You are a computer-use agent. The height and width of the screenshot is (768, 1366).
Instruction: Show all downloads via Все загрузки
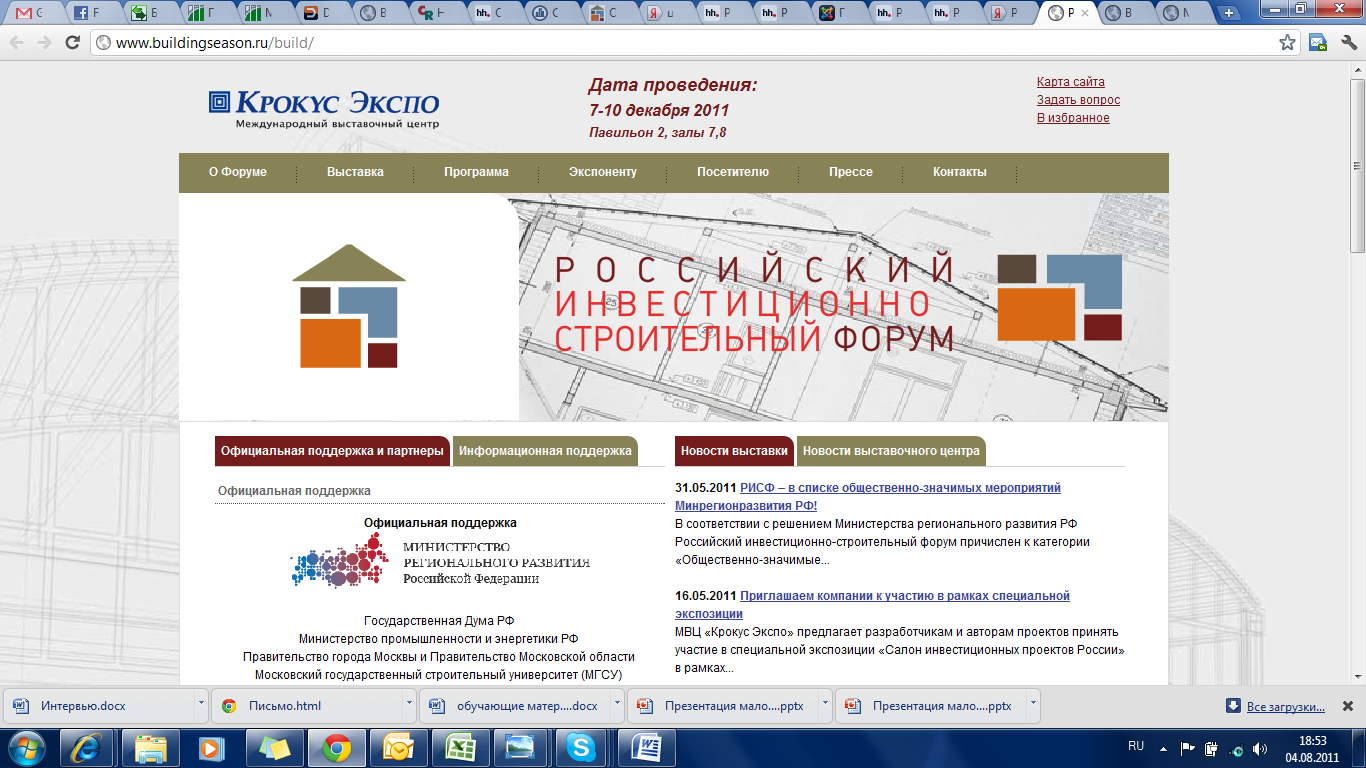pos(1285,706)
